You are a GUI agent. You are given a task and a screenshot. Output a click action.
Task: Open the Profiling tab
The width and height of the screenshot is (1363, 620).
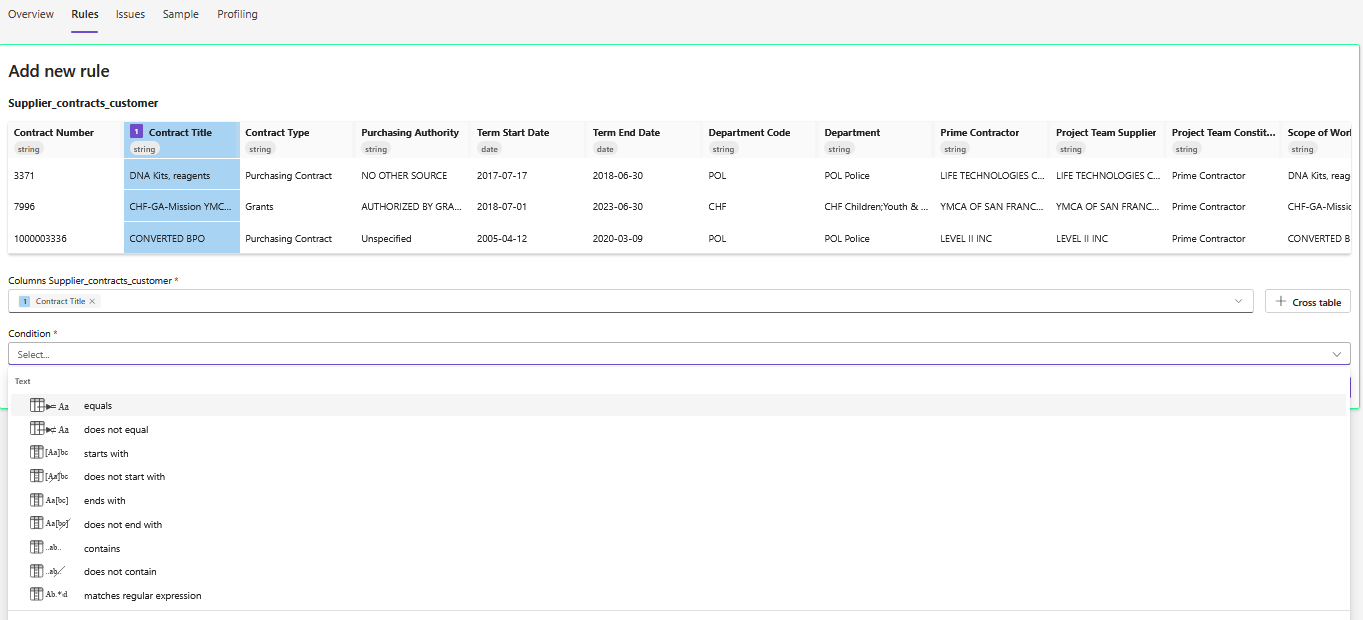pos(237,14)
